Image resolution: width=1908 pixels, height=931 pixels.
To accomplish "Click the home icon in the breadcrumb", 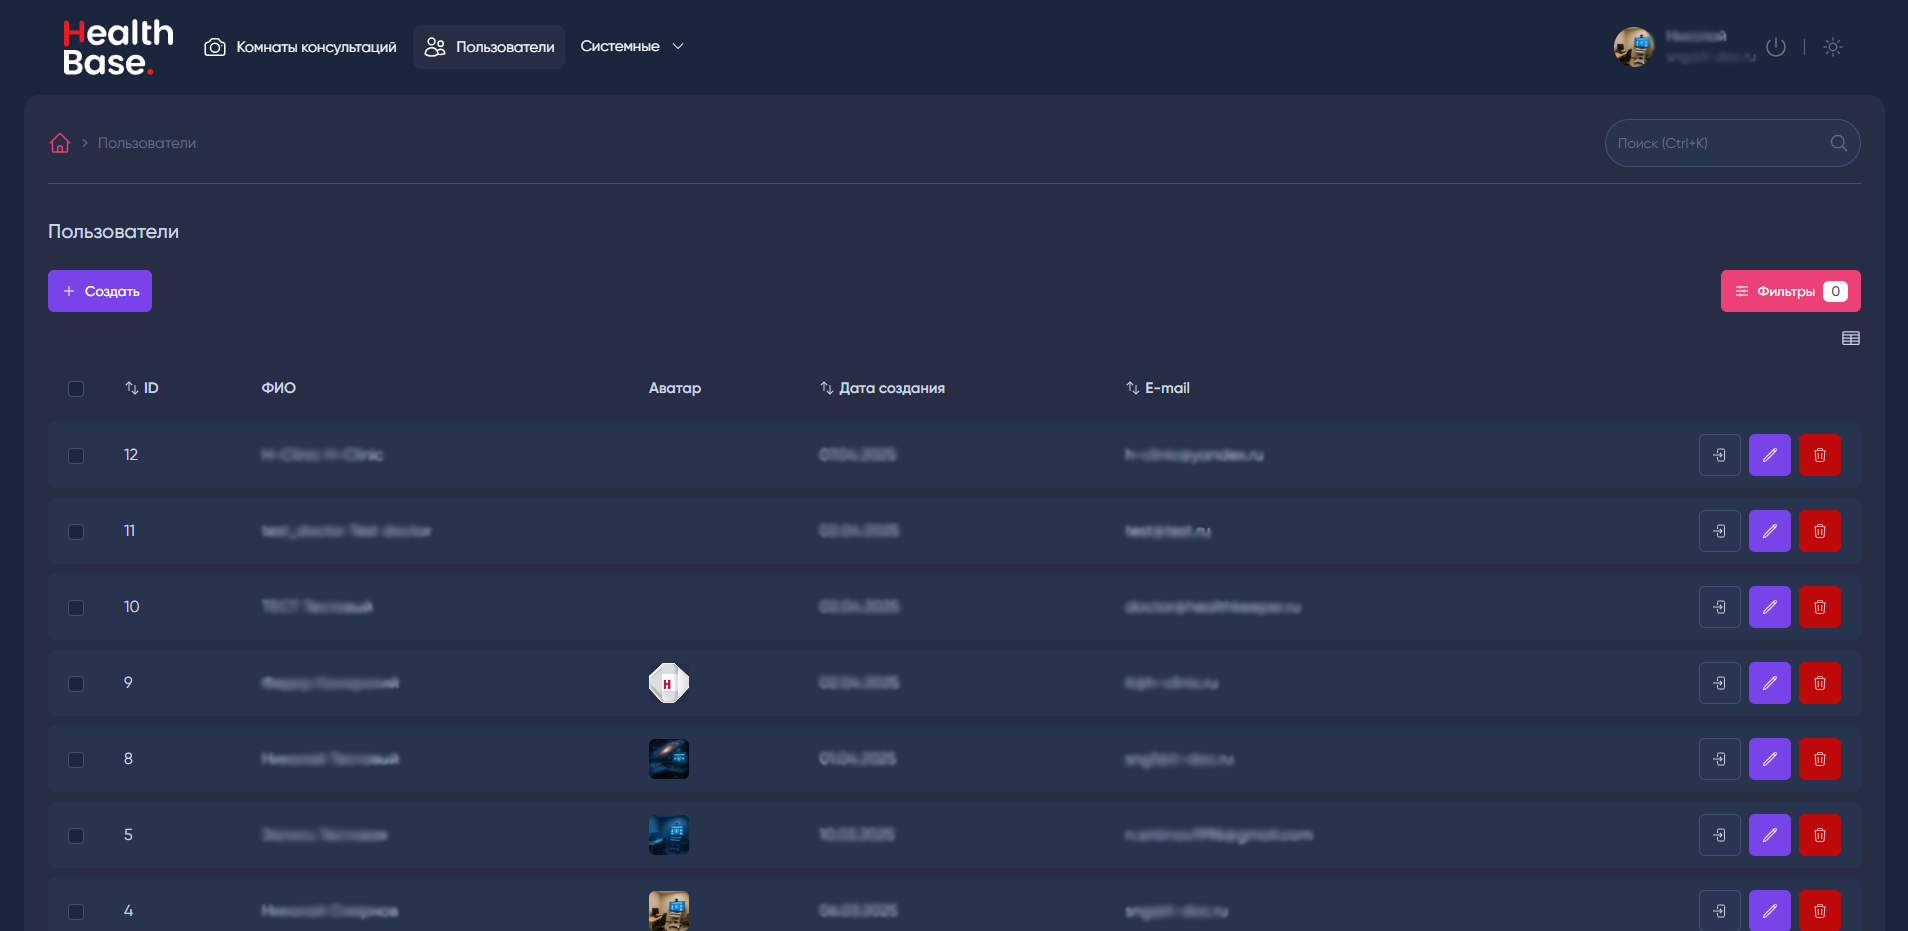I will (x=60, y=143).
